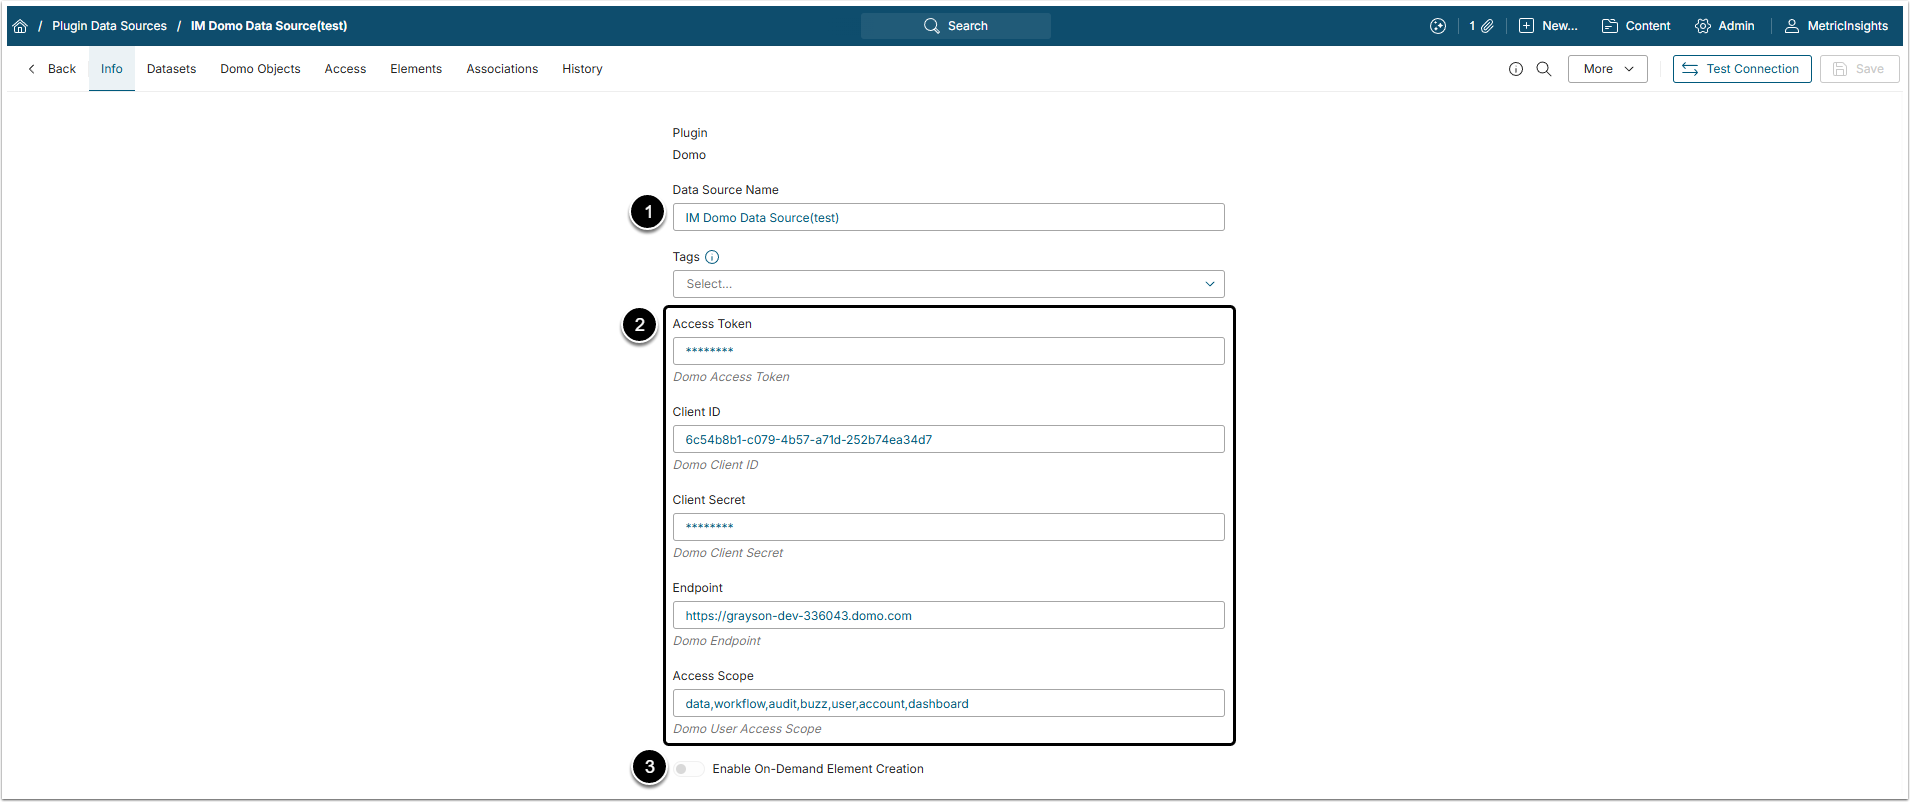Expand the Tags select dropdown
This screenshot has width=1910, height=802.
coord(948,284)
